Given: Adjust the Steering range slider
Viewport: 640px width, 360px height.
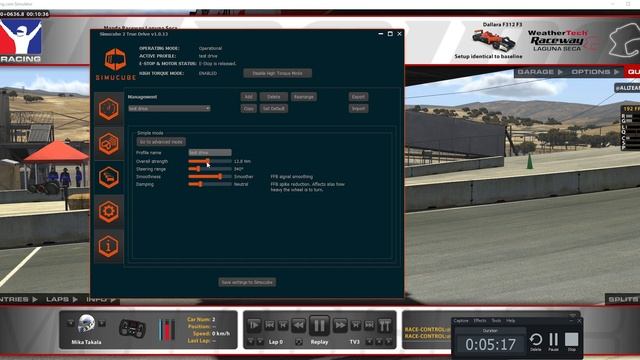Looking at the screenshot, I should [210, 169].
